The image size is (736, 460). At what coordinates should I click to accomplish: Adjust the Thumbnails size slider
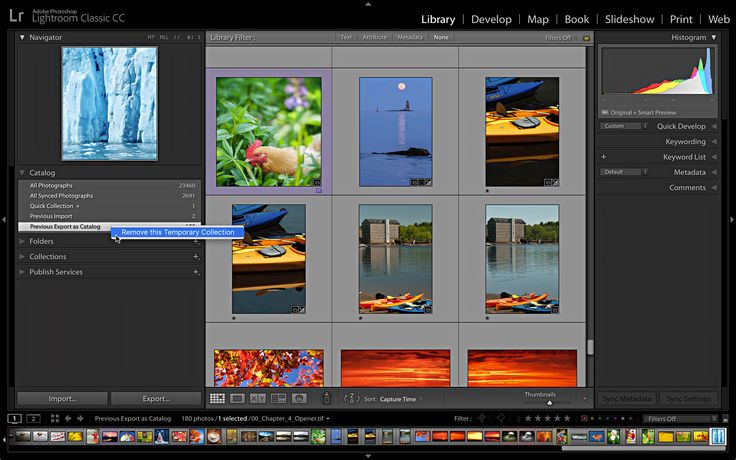[548, 402]
